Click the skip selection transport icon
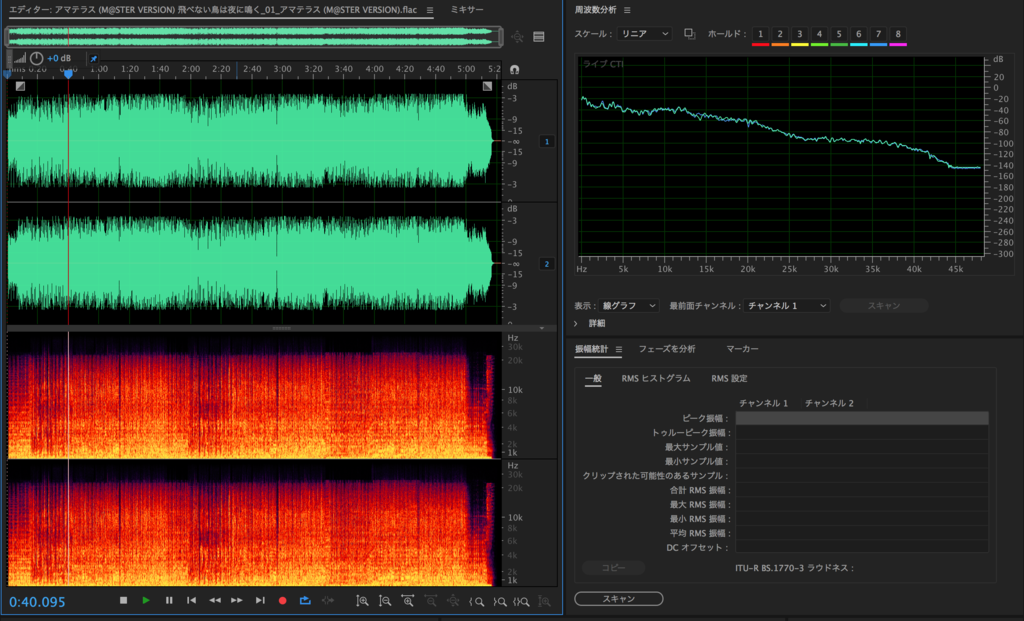Image resolution: width=1024 pixels, height=621 pixels. [328, 600]
